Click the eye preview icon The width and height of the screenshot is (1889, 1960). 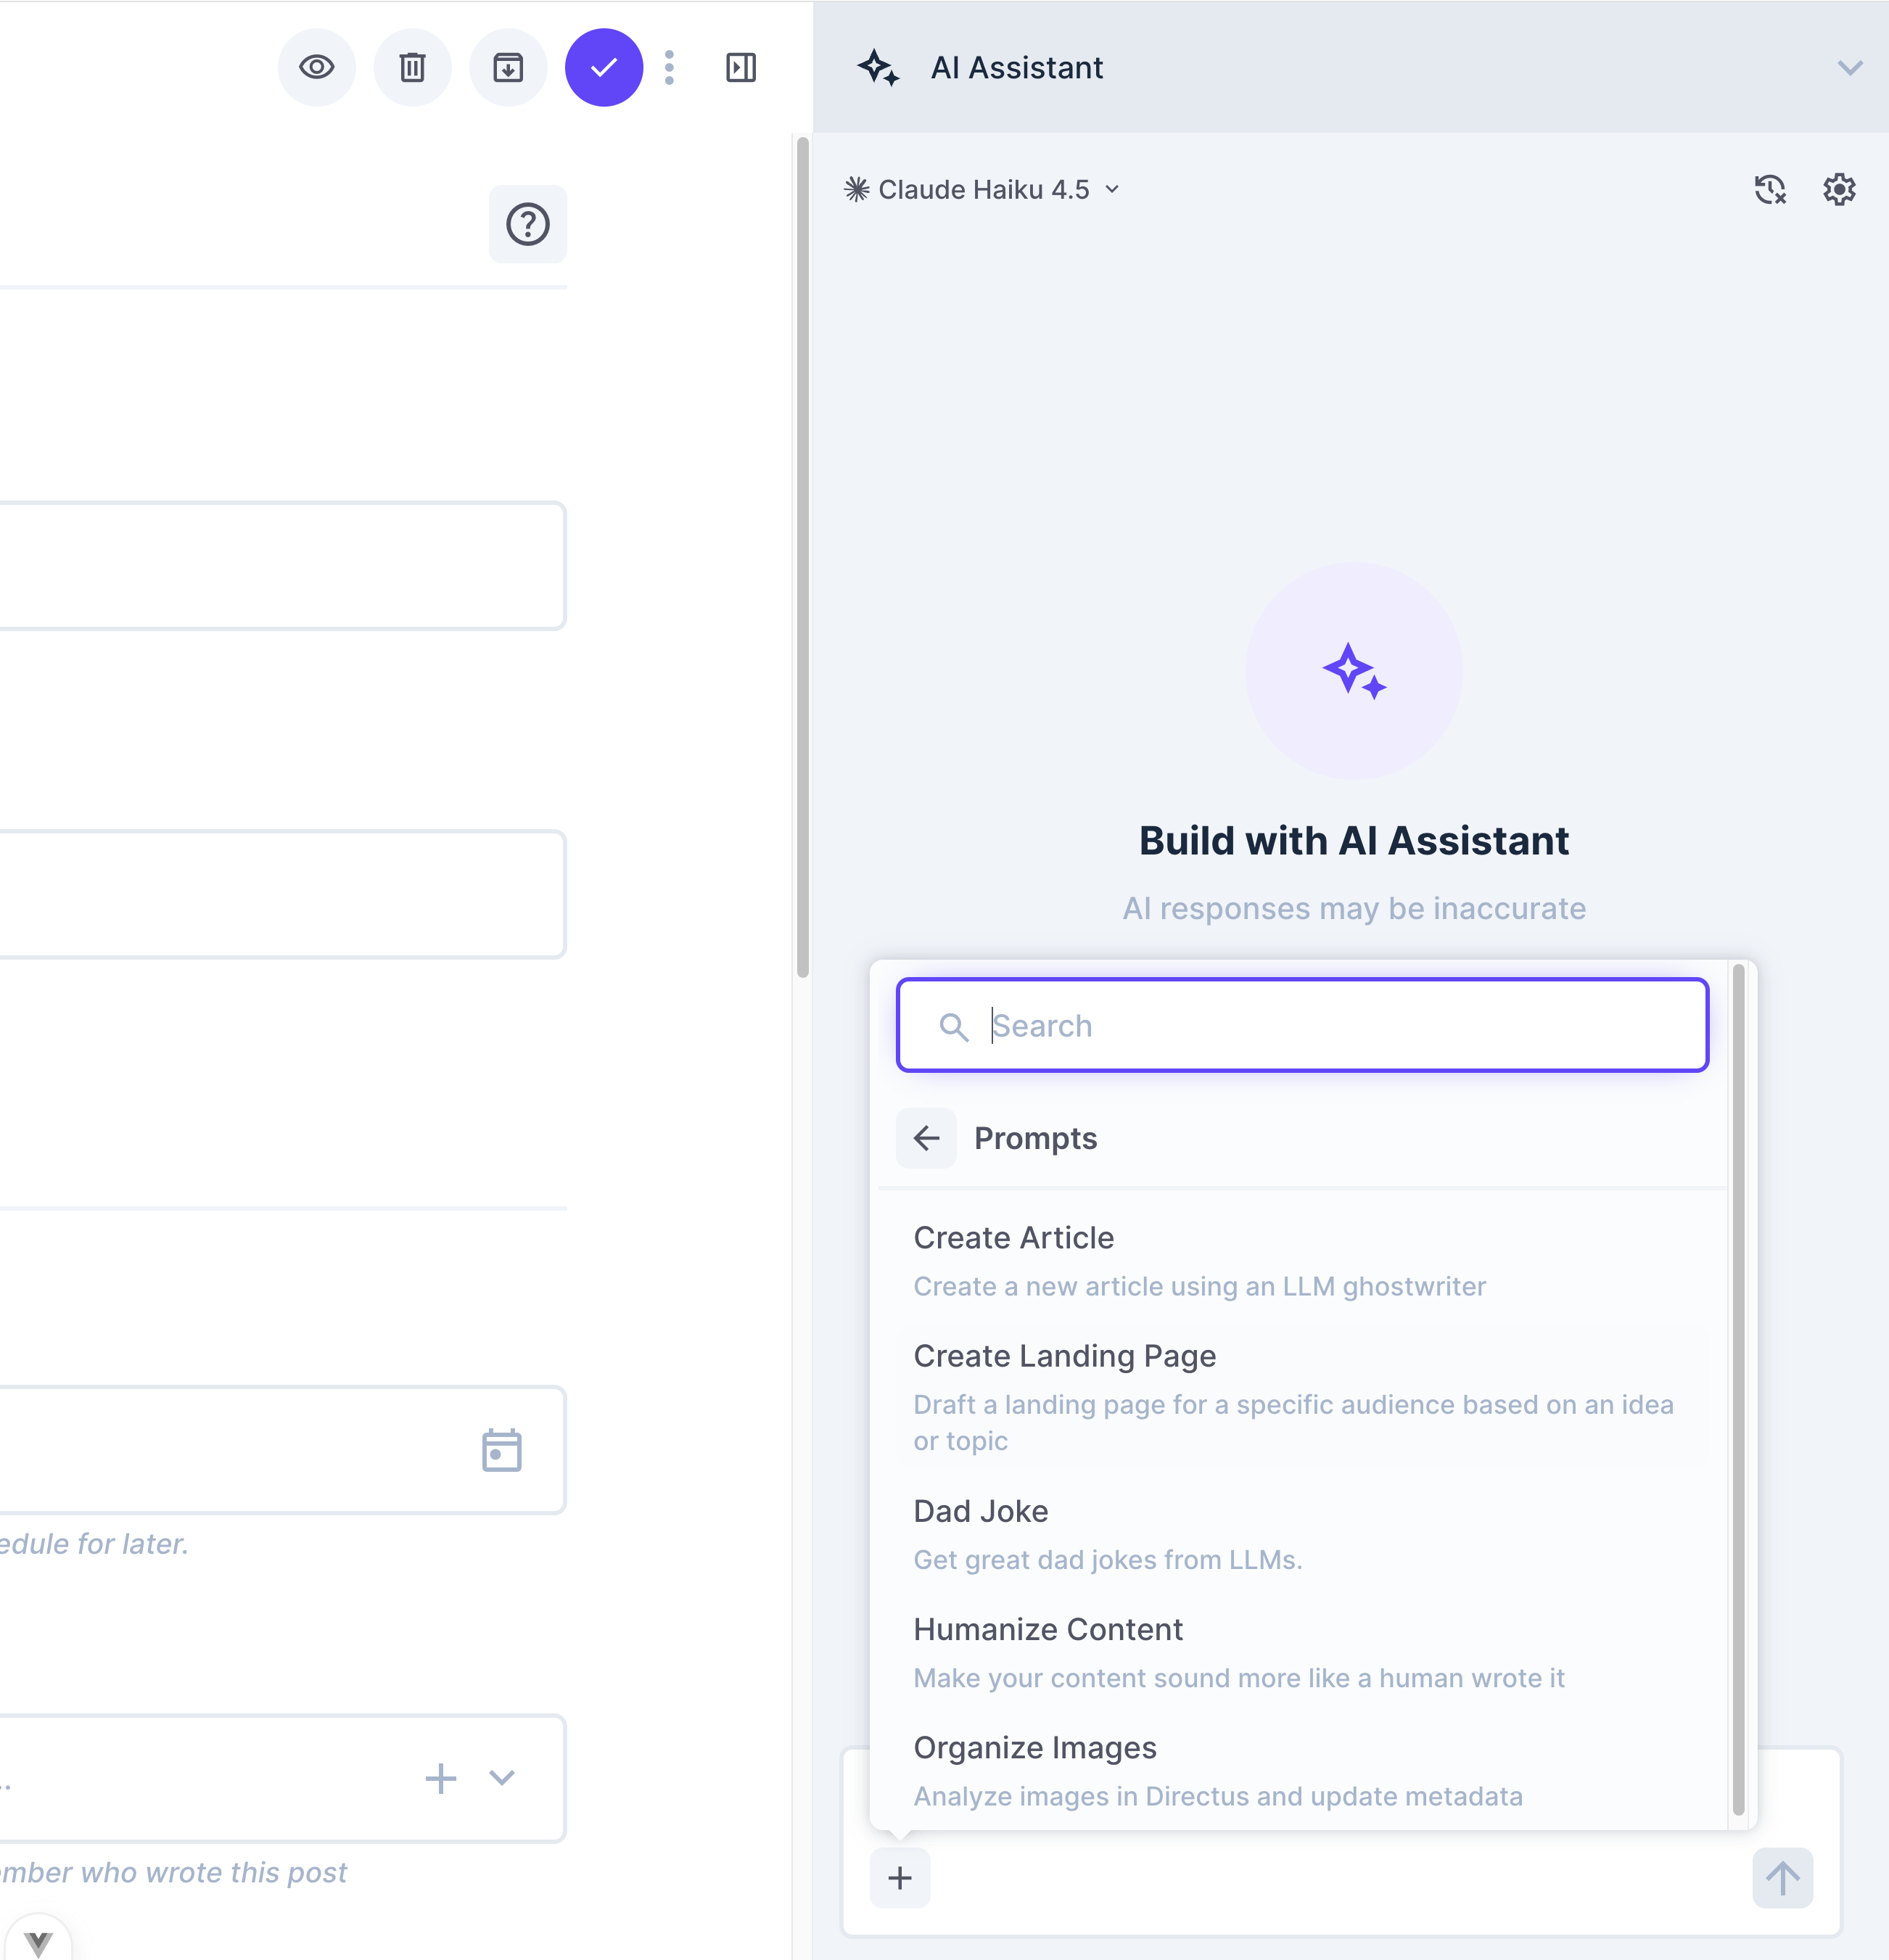[x=316, y=68]
